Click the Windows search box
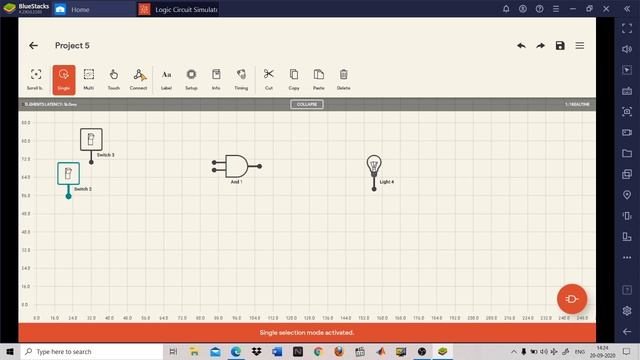This screenshot has height=360, width=640. 92,351
